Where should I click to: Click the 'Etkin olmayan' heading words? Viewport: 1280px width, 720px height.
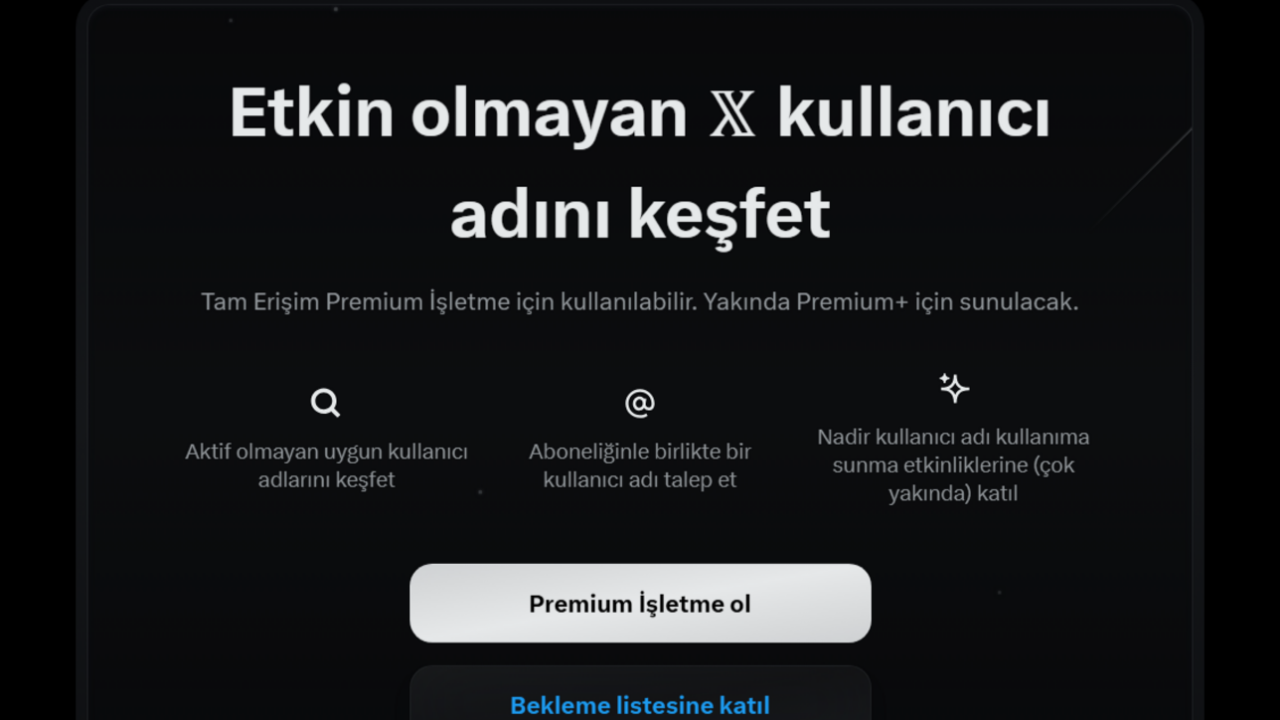click(458, 114)
